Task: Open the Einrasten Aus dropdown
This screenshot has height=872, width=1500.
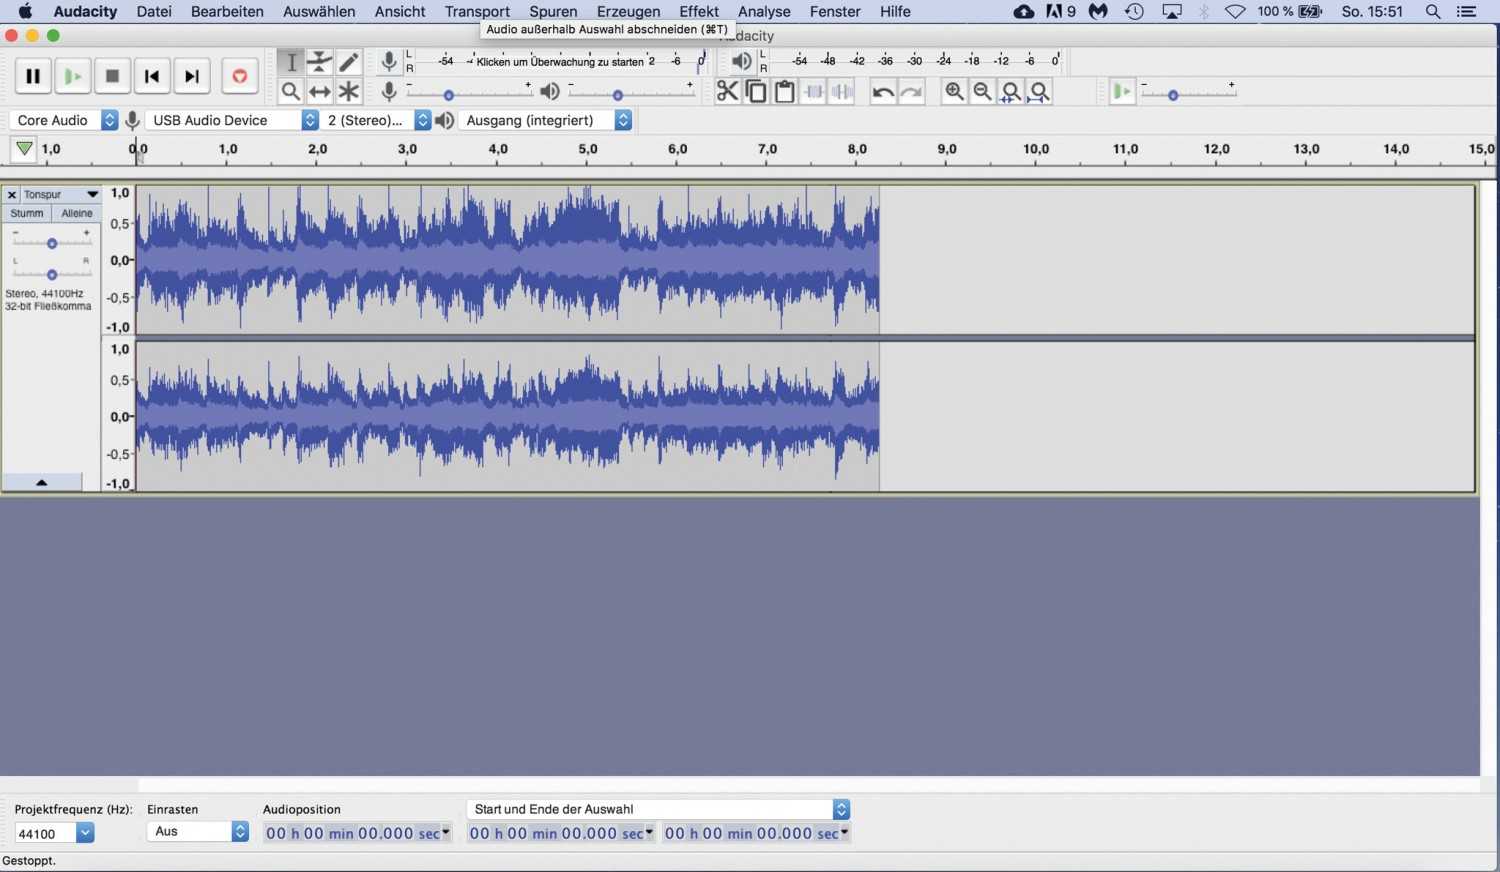Action: tap(198, 831)
